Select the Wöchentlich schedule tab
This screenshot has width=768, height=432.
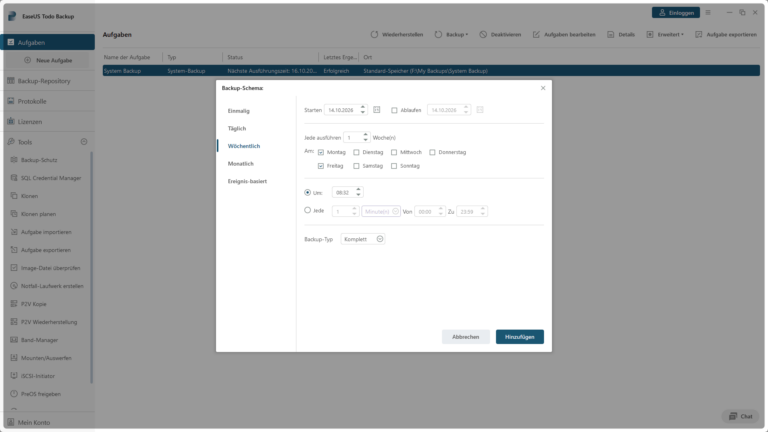(x=243, y=146)
